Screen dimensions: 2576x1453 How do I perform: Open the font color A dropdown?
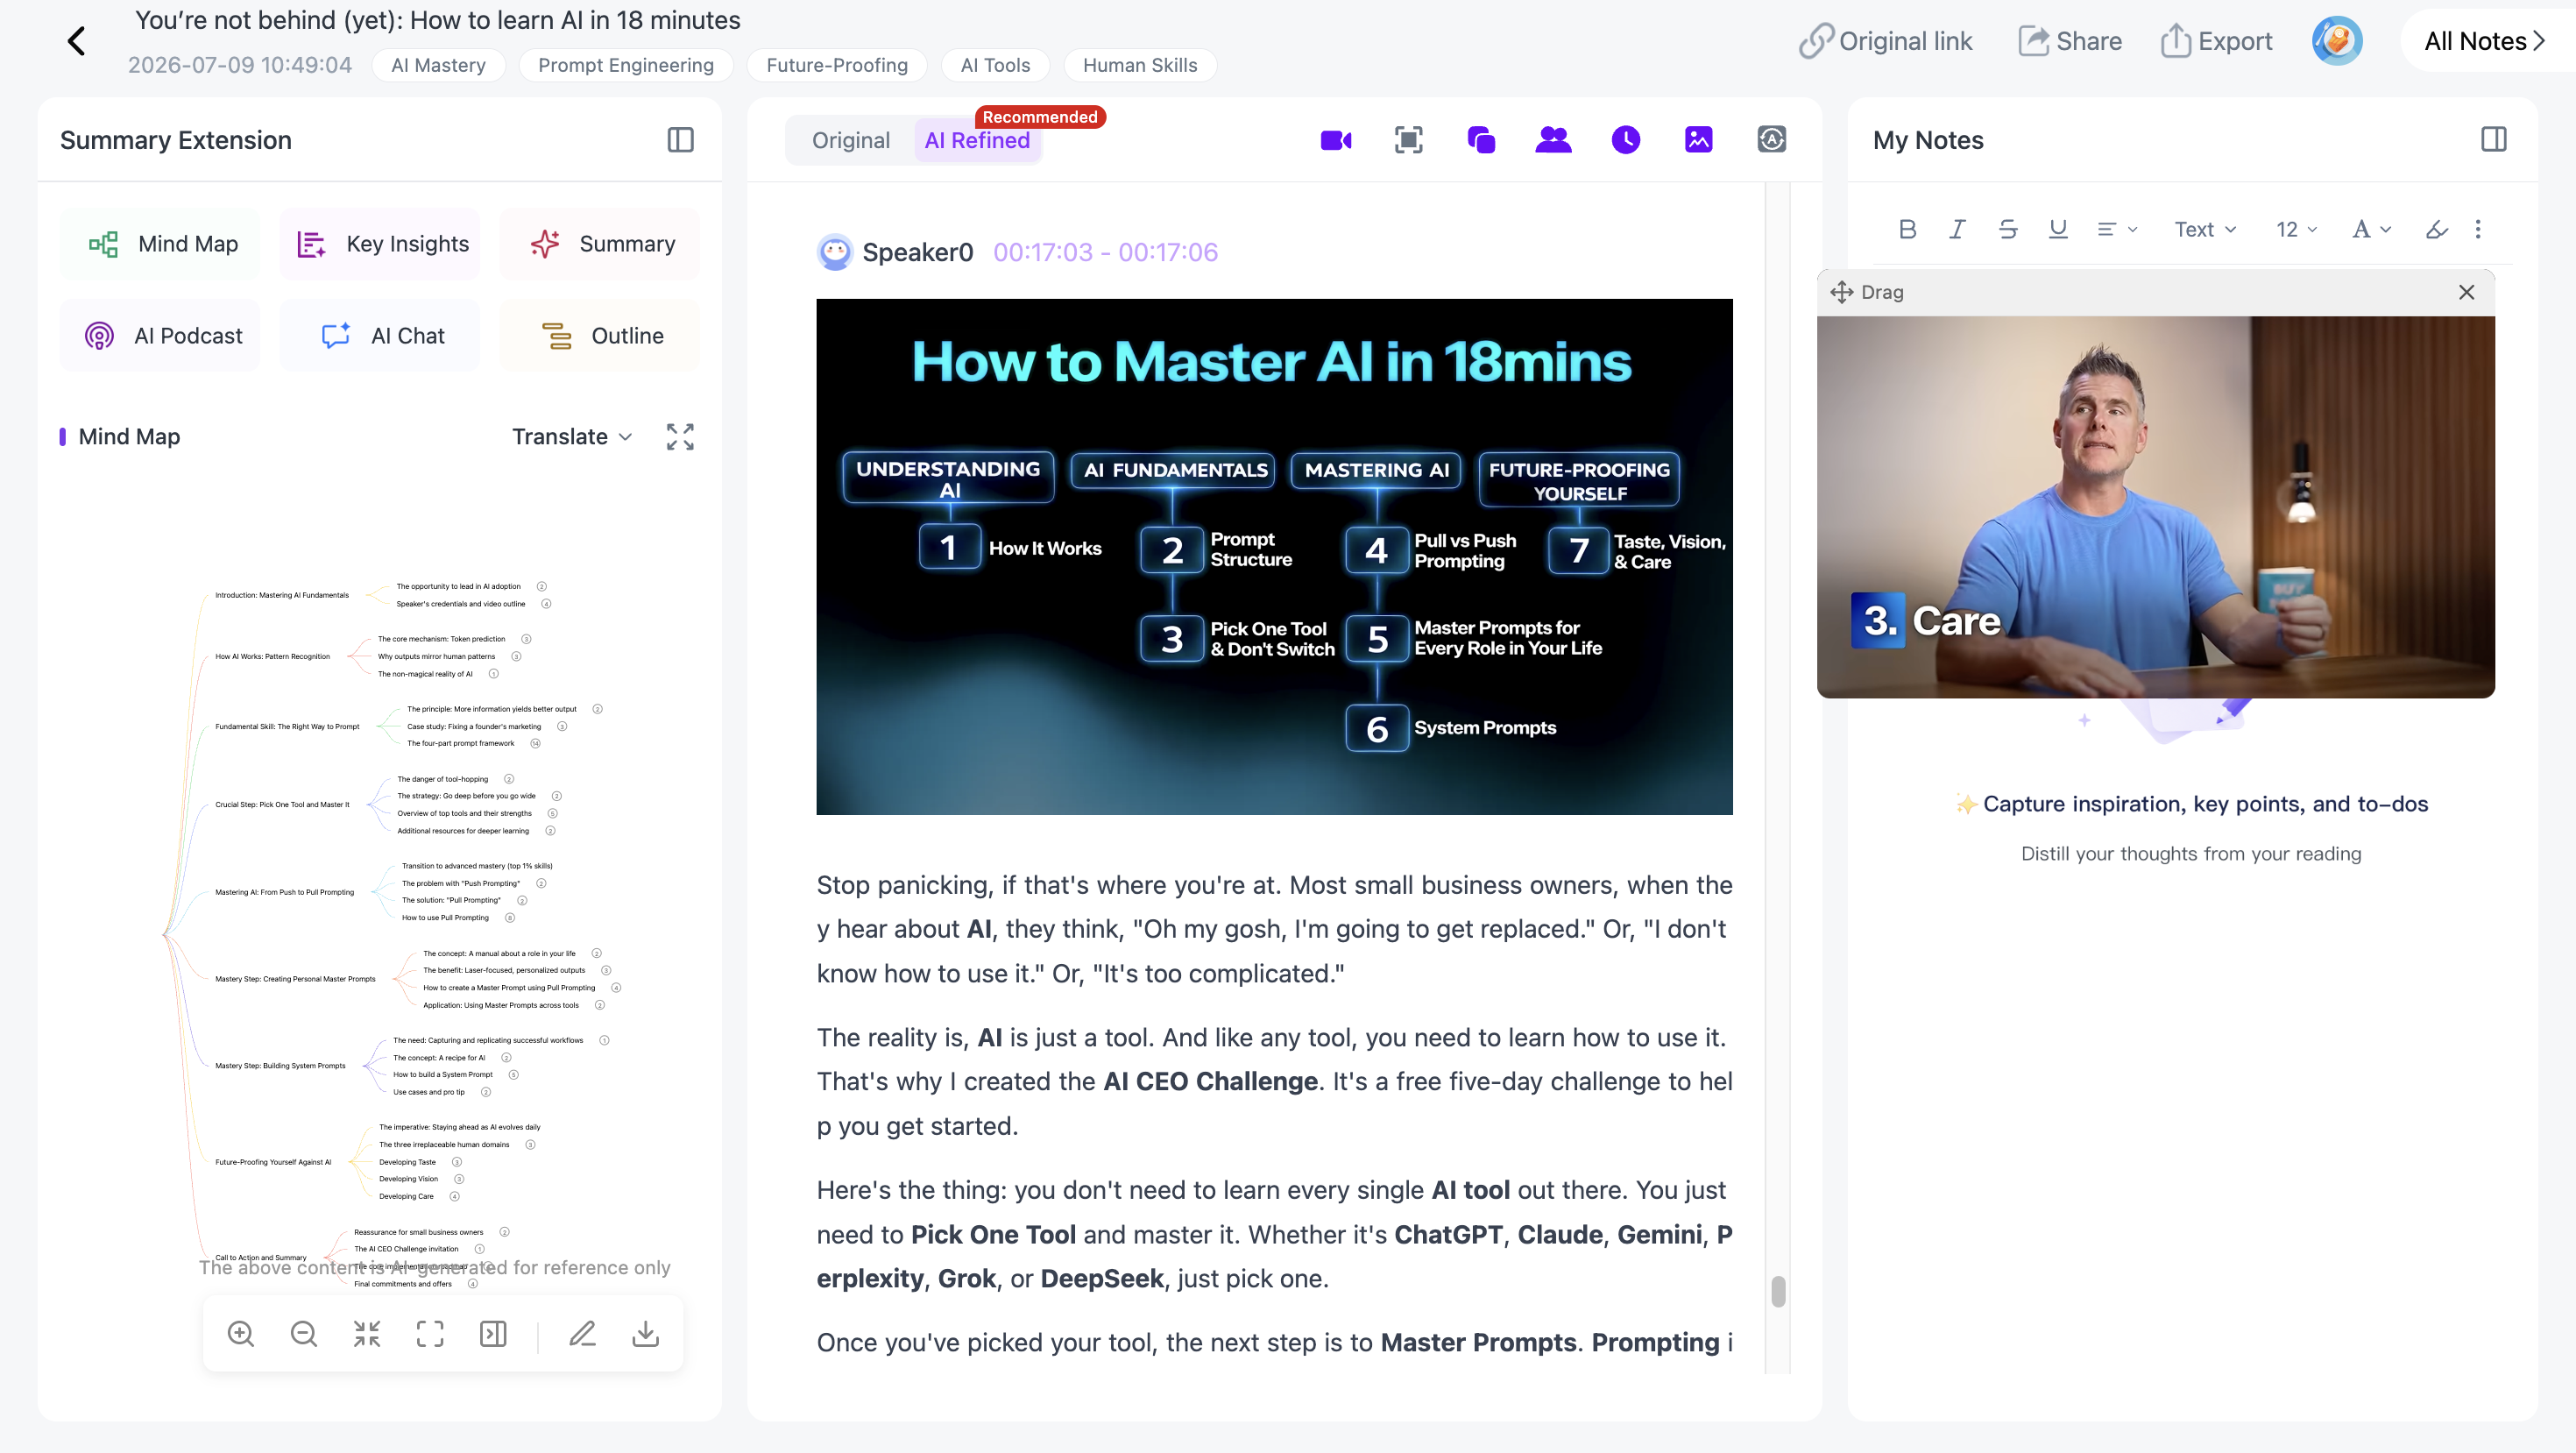[2371, 229]
